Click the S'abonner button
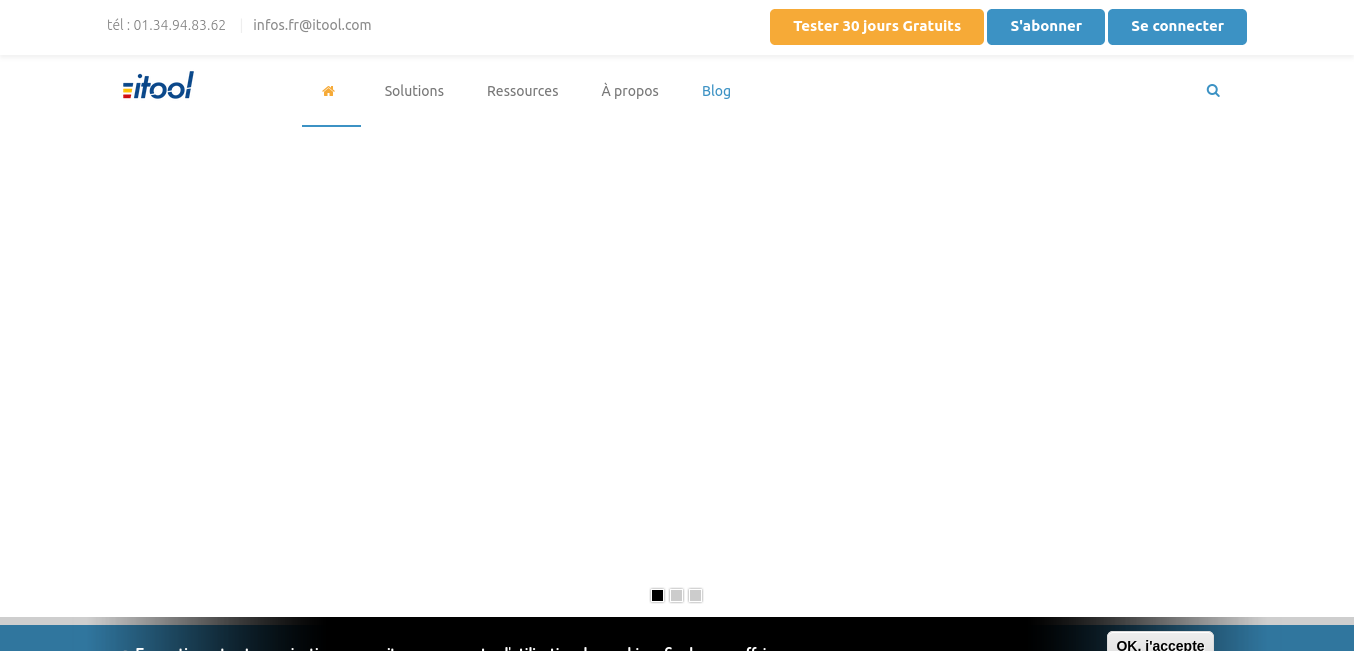 tap(1046, 27)
